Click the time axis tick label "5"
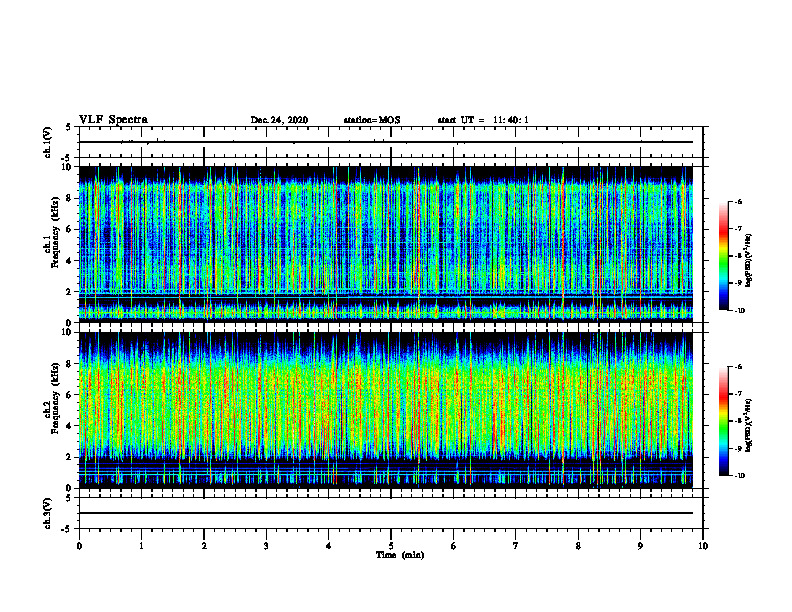This screenshot has width=792, height=612. point(391,546)
